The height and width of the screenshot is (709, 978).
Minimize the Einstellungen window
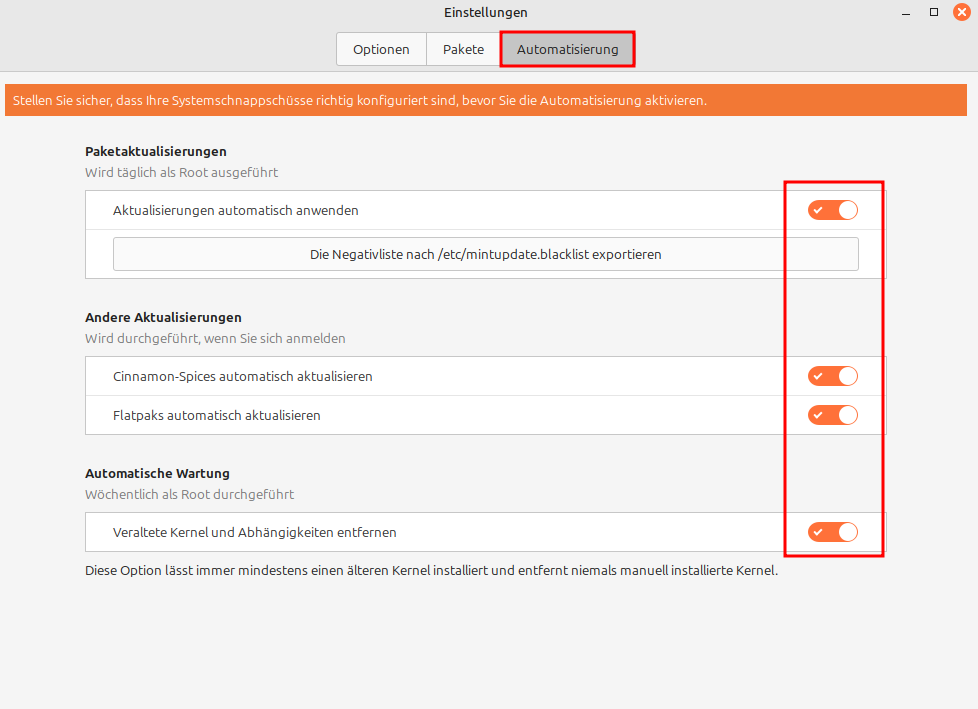pyautogui.click(x=905, y=12)
